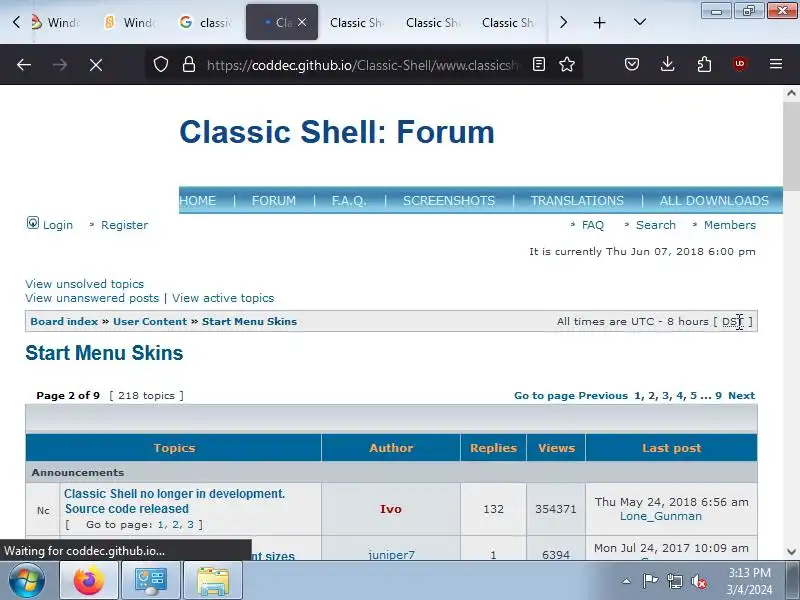The image size is (800, 600).
Task: Jump to page 5 in top pagination
Action: pyautogui.click(x=693, y=395)
